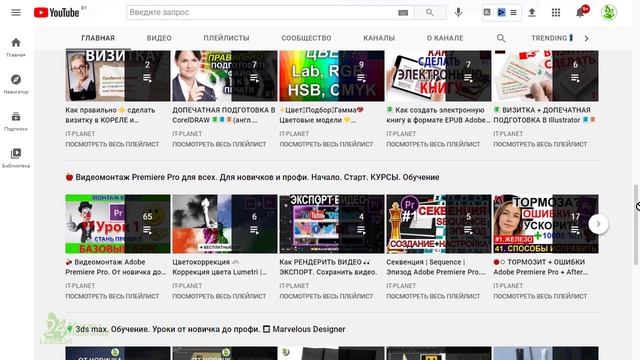
Task: Open the Тормоза ошибки playlist thumbnail
Action: [x=546, y=224]
